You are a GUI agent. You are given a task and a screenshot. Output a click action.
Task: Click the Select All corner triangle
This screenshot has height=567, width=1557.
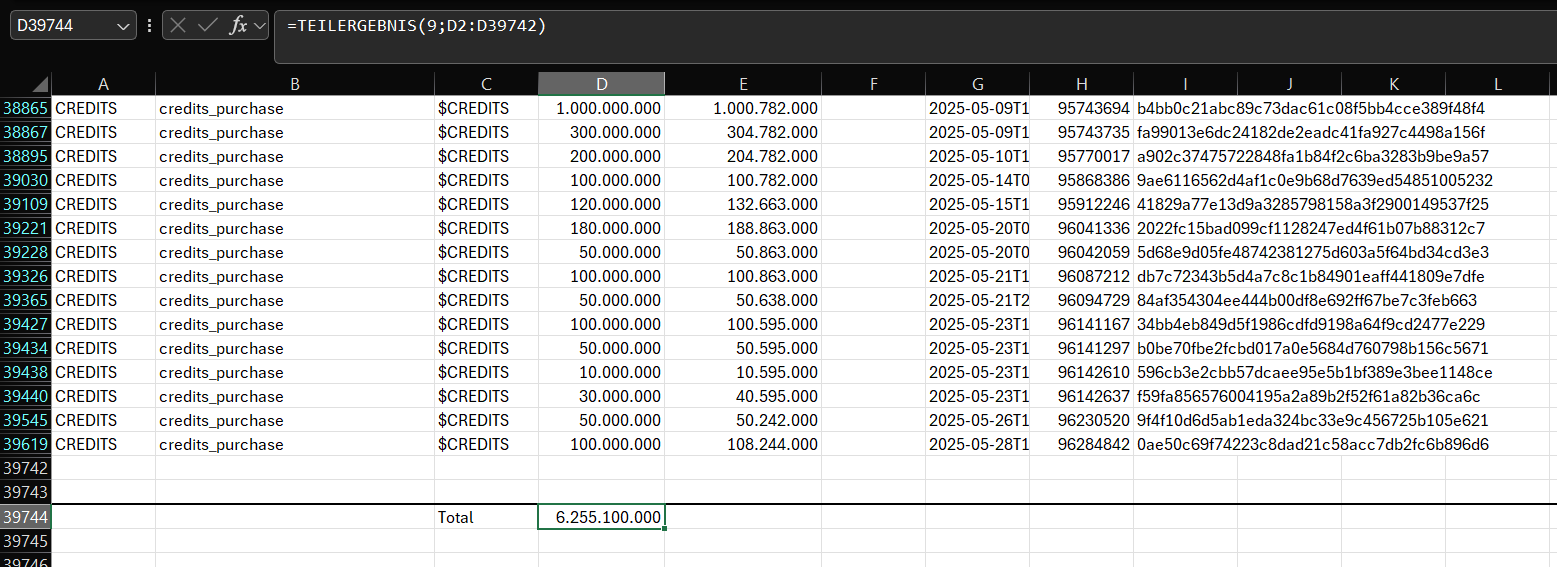[40, 85]
